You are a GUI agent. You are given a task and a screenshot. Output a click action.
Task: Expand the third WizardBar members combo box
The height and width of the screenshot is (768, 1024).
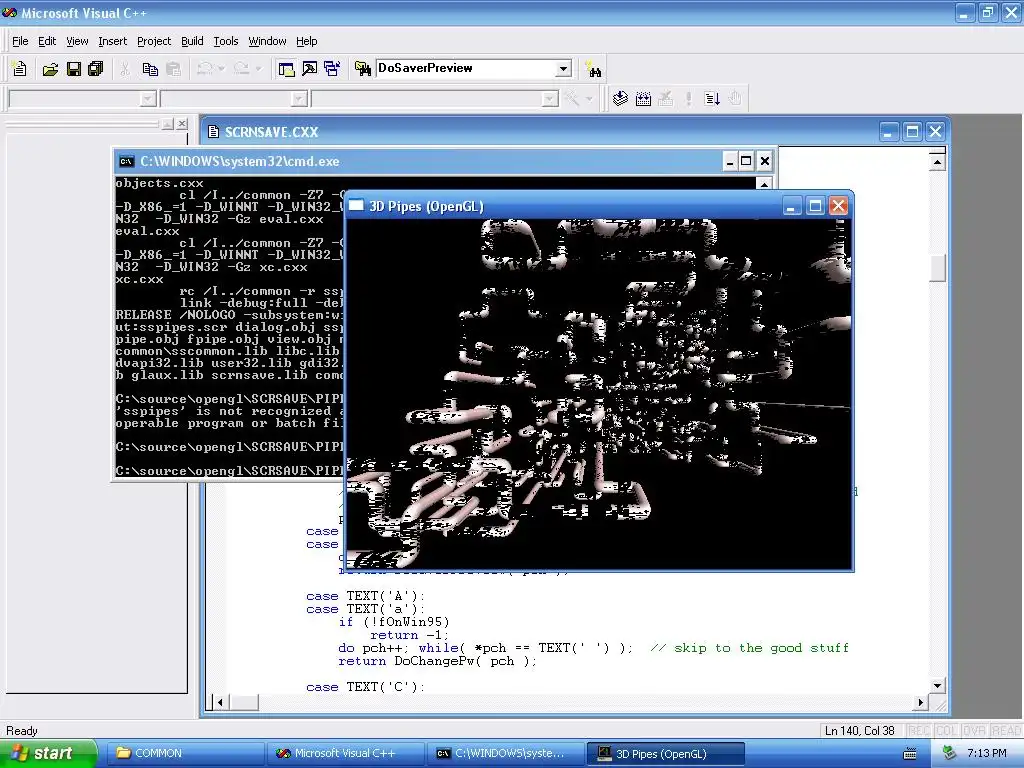click(550, 99)
